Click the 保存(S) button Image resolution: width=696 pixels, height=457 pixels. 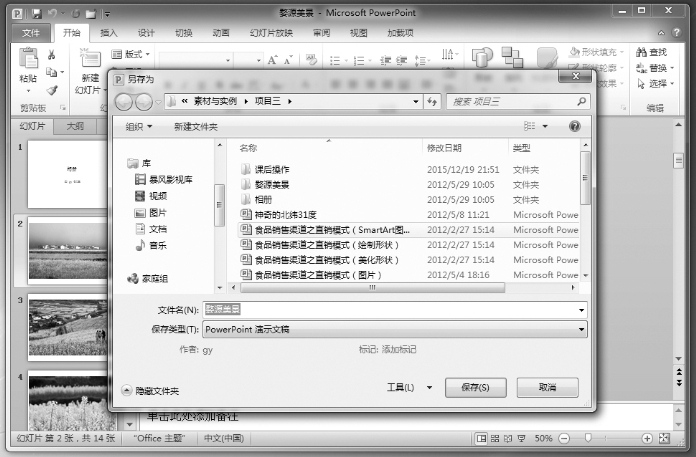(x=475, y=387)
